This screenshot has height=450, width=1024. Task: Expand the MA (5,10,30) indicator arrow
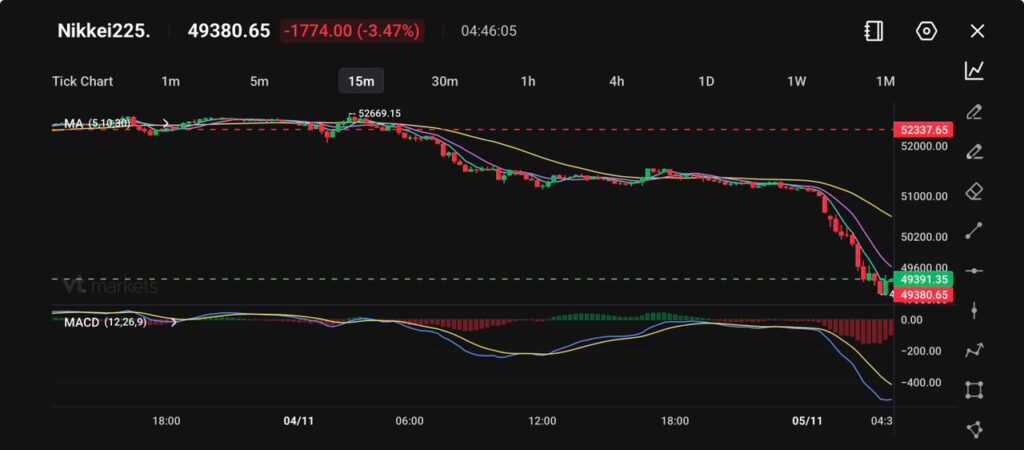[x=166, y=124]
